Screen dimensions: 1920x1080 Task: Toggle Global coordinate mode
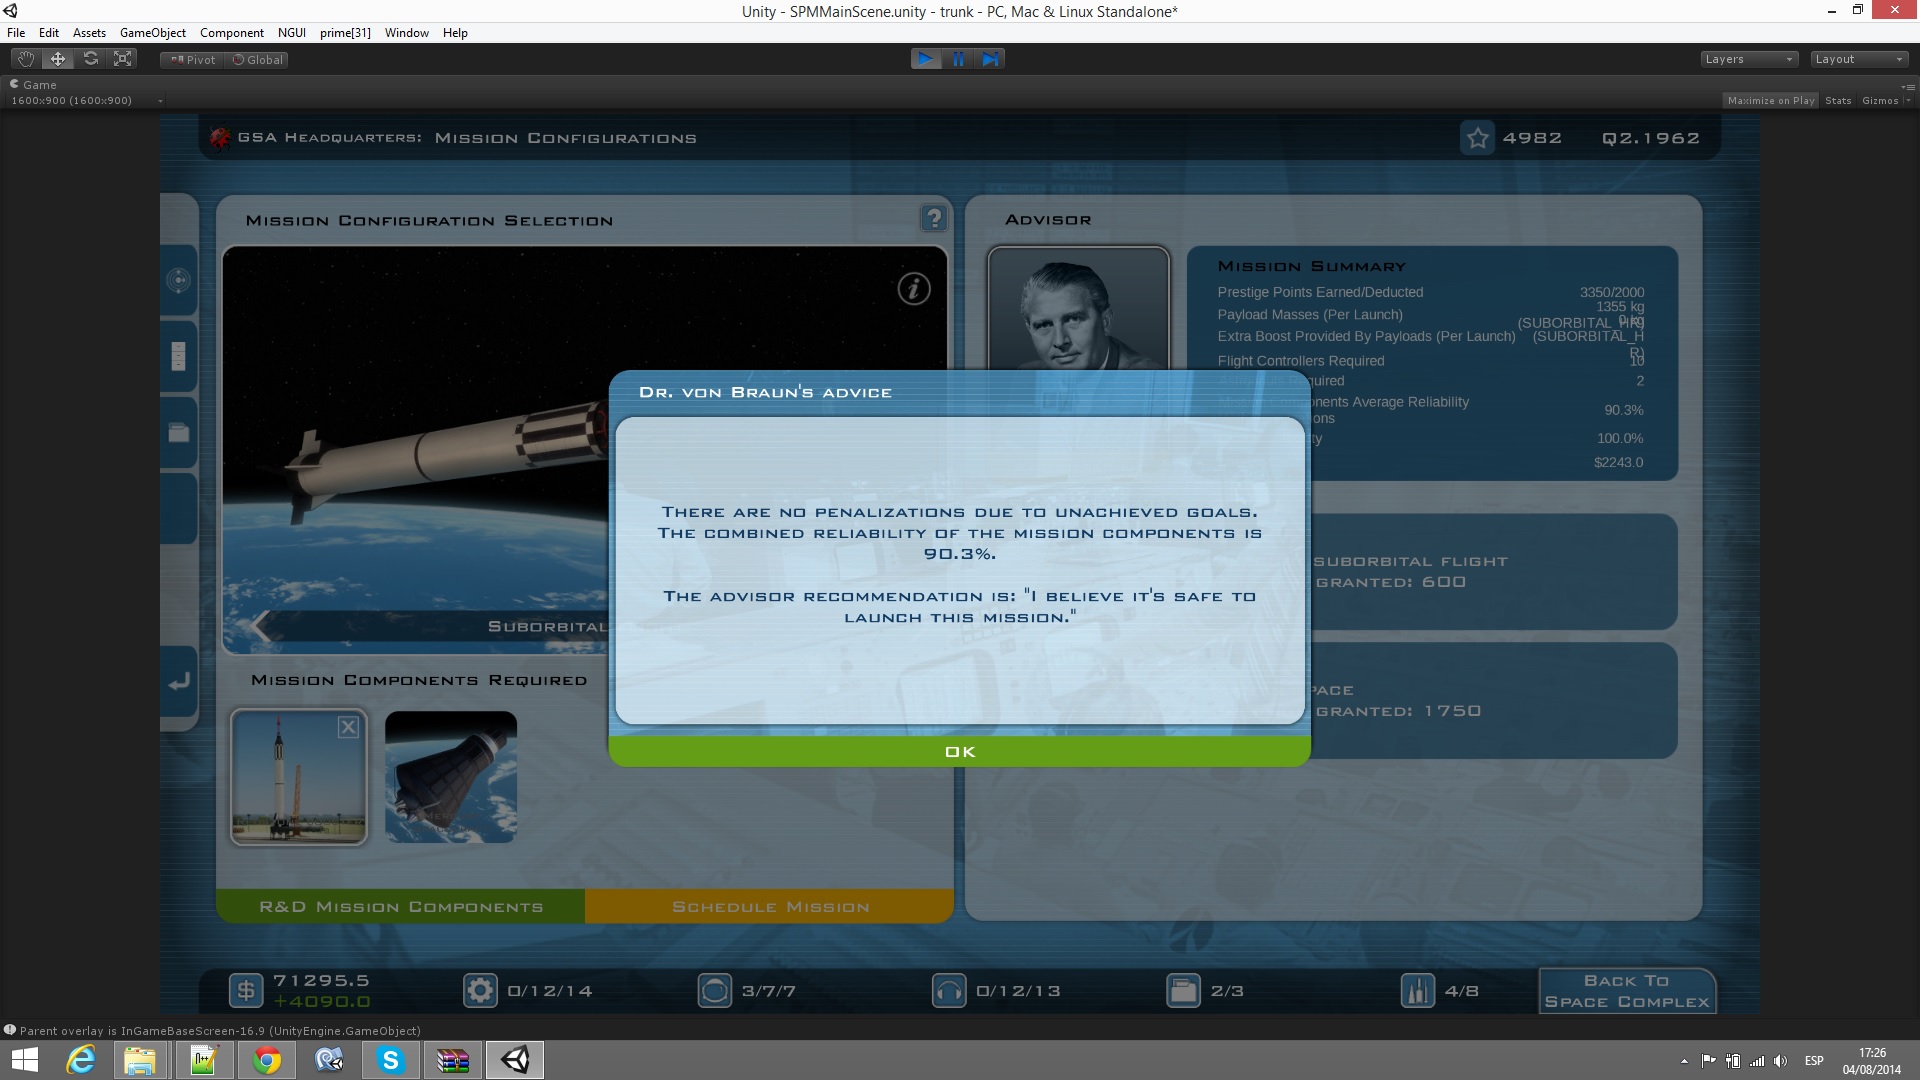(258, 60)
